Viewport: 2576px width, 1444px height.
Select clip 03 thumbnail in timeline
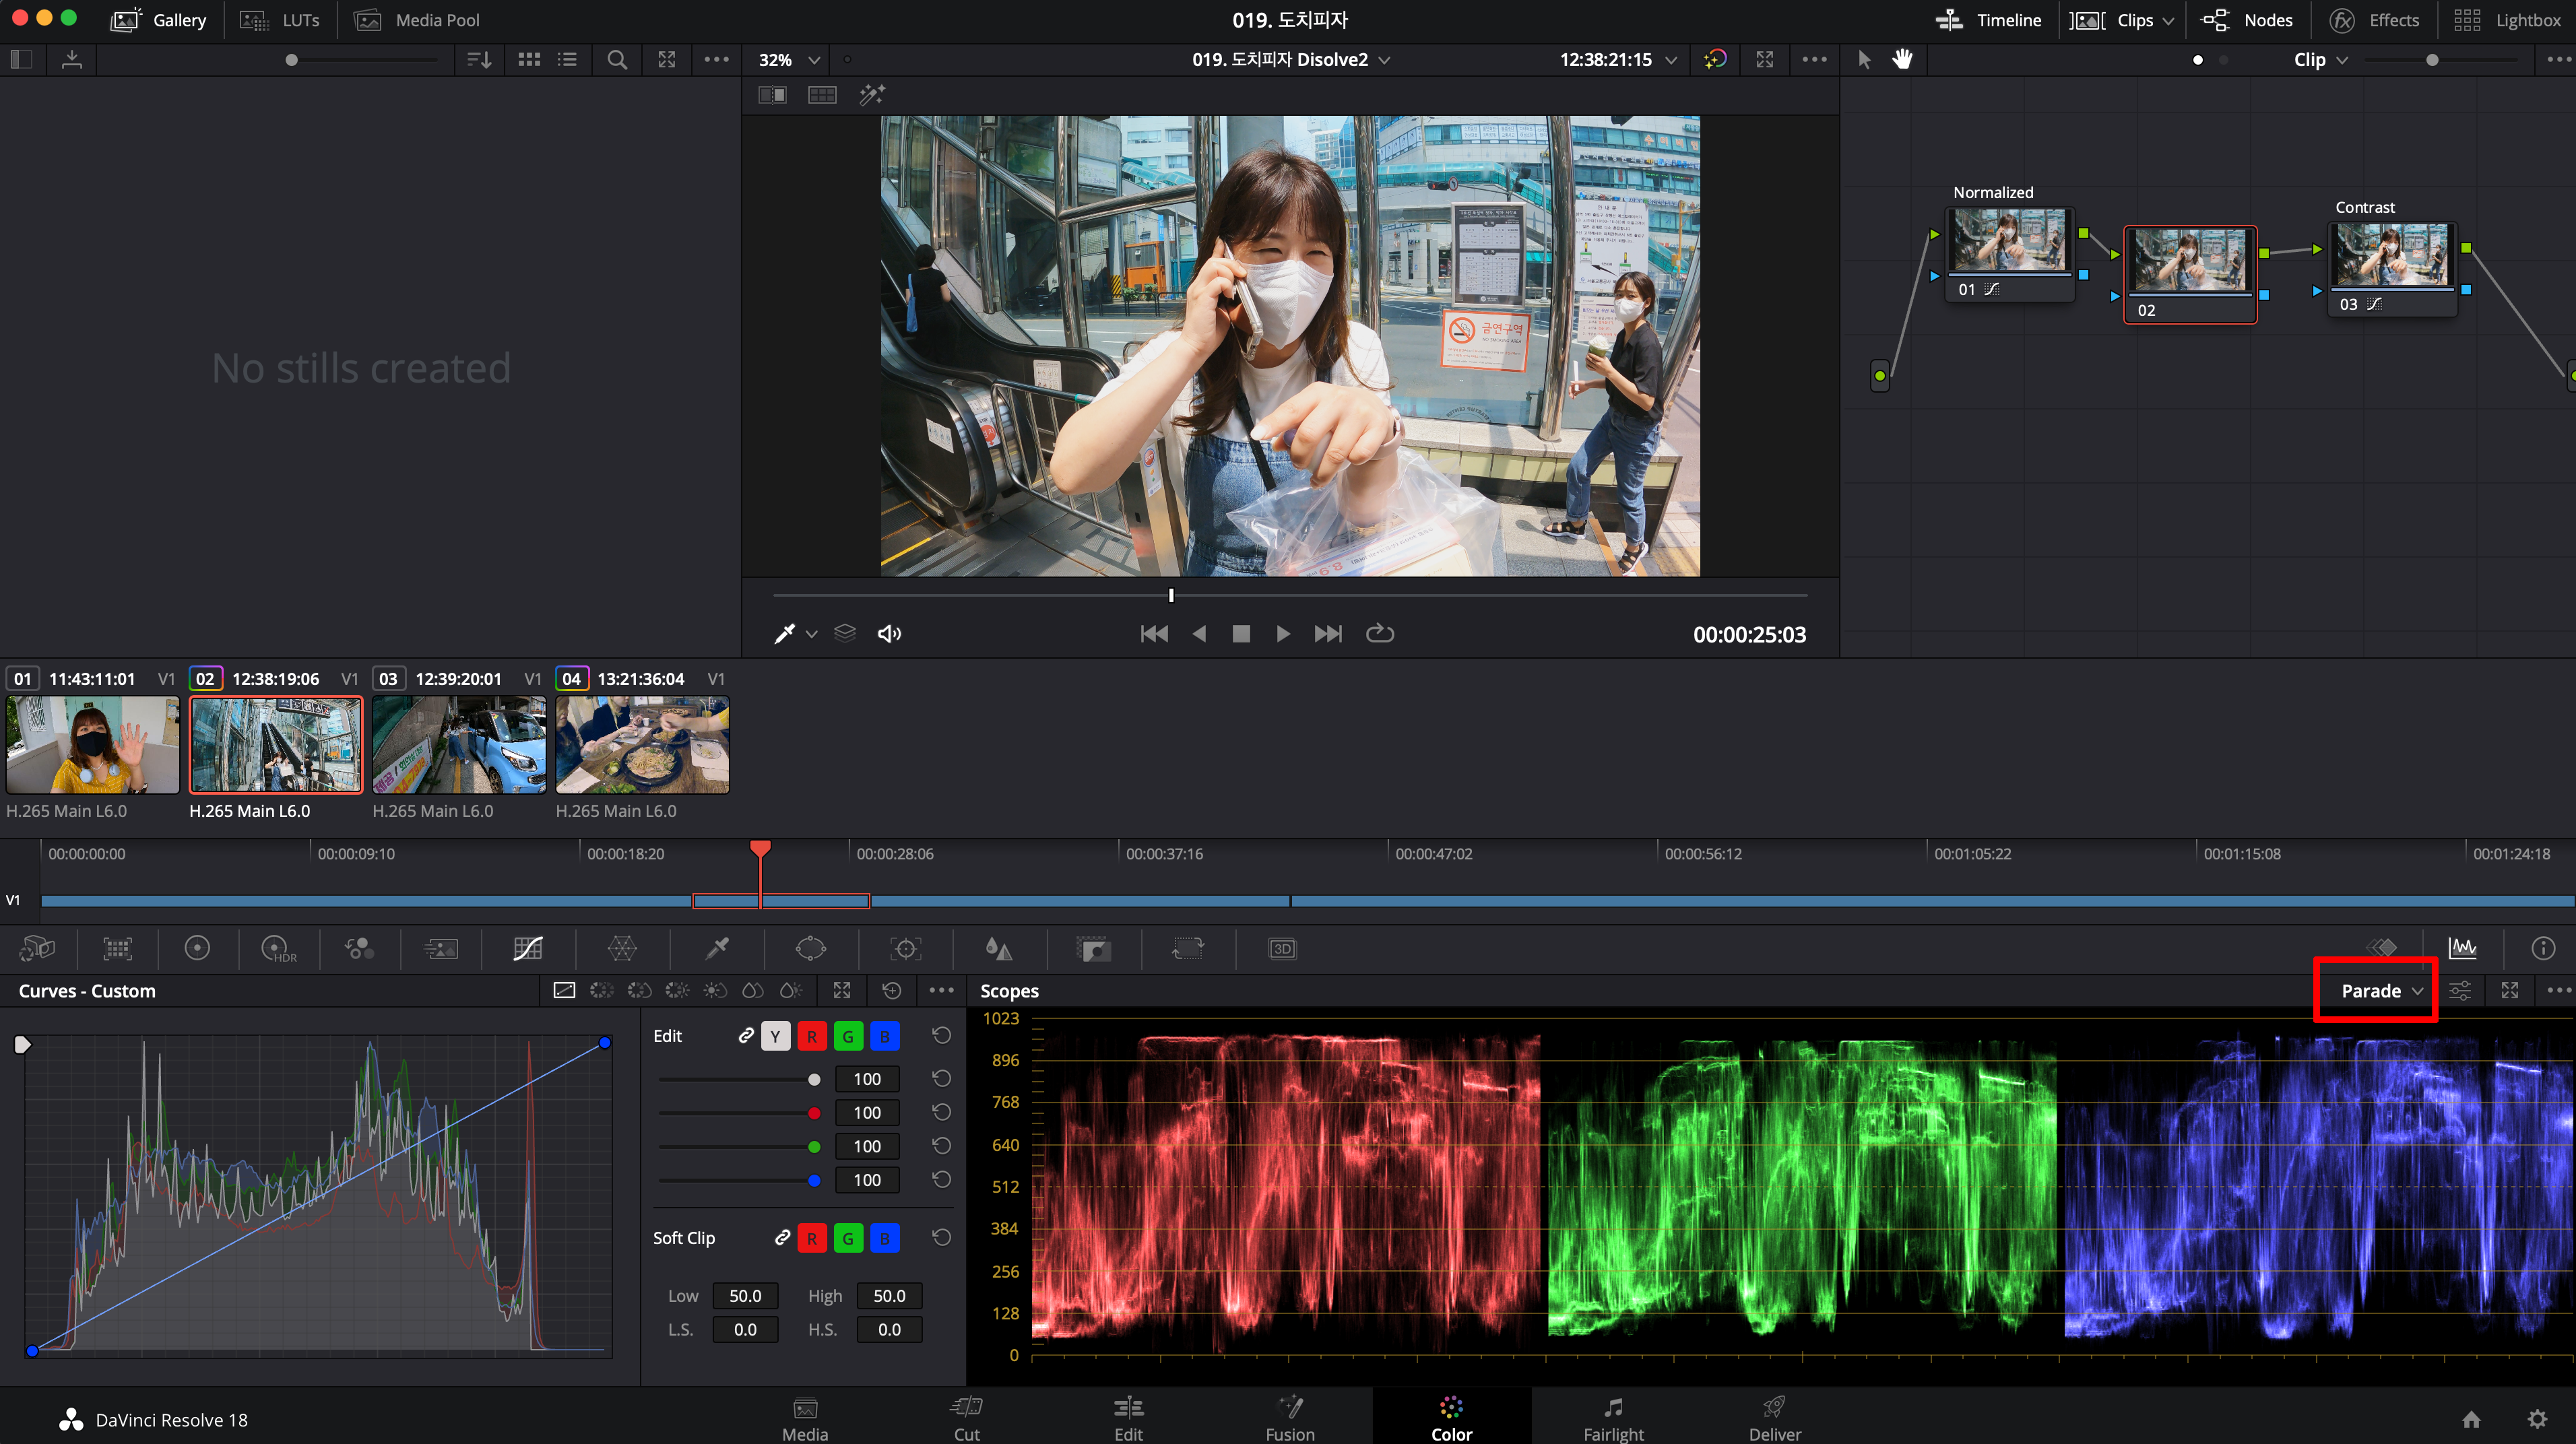pyautogui.click(x=459, y=744)
